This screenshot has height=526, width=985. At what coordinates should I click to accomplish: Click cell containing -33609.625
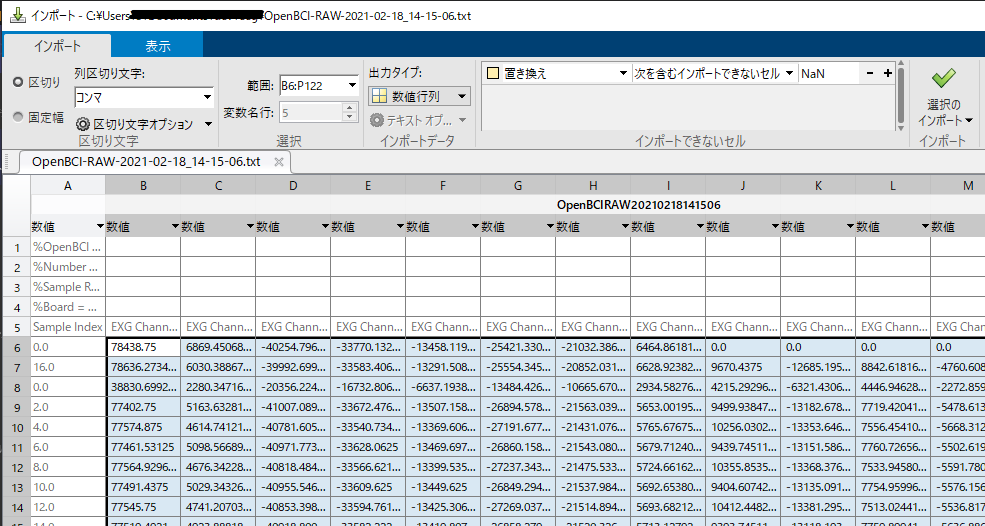(368, 488)
